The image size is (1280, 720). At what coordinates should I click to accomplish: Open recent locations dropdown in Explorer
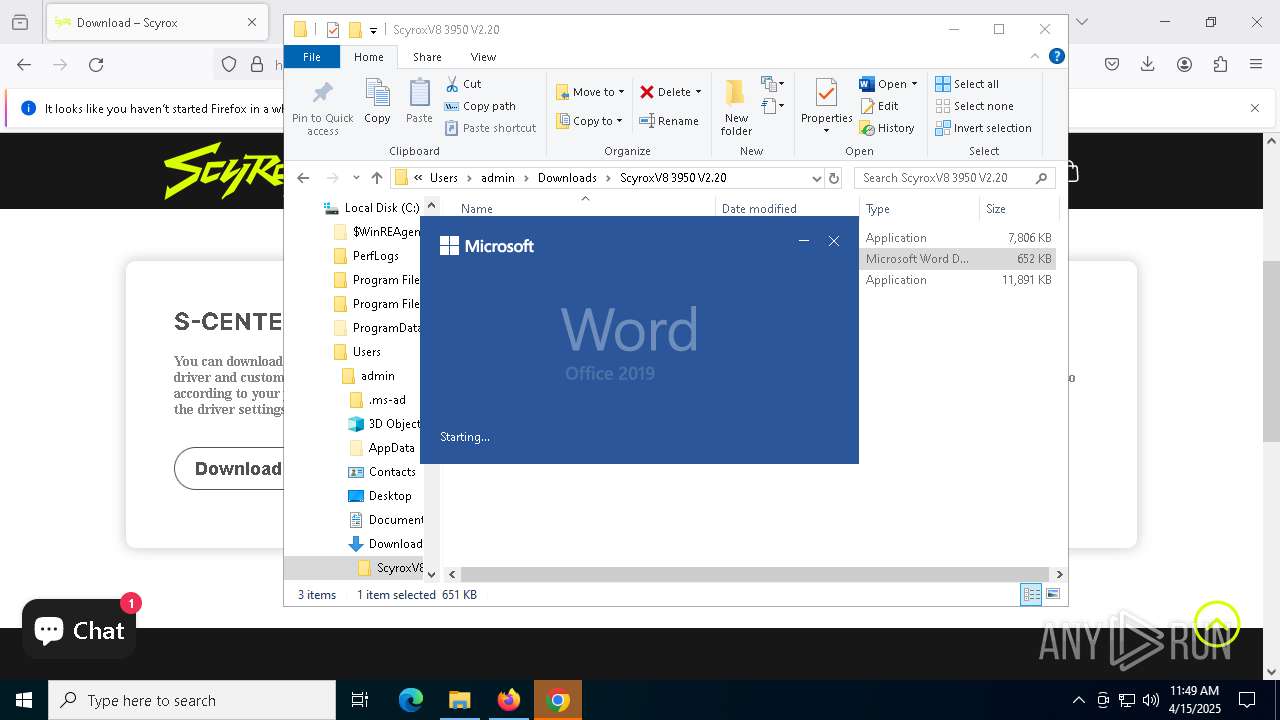pos(355,178)
